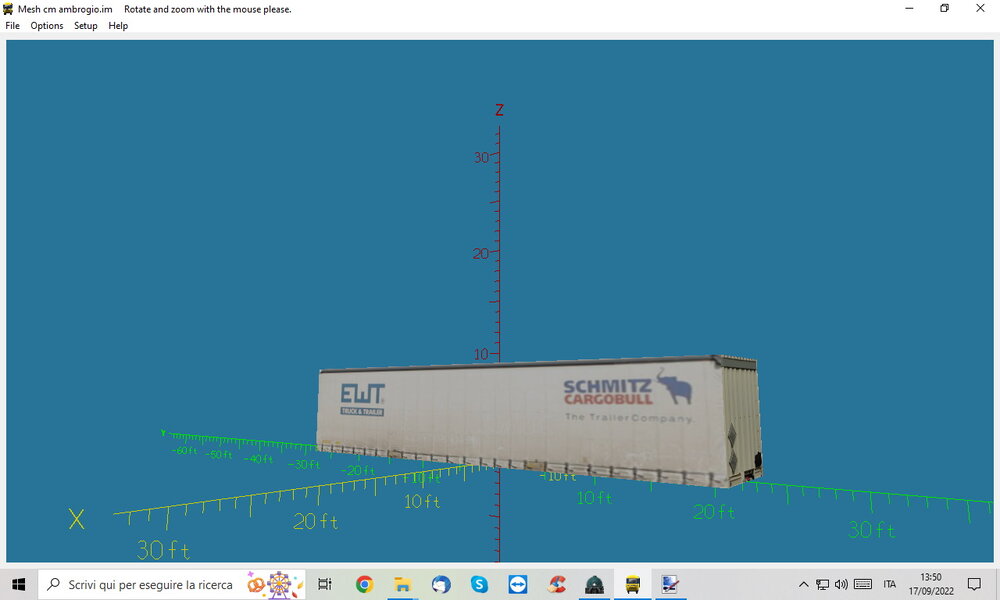Click the EWT logo on the trailer
This screenshot has height=600, width=1000.
click(362, 400)
